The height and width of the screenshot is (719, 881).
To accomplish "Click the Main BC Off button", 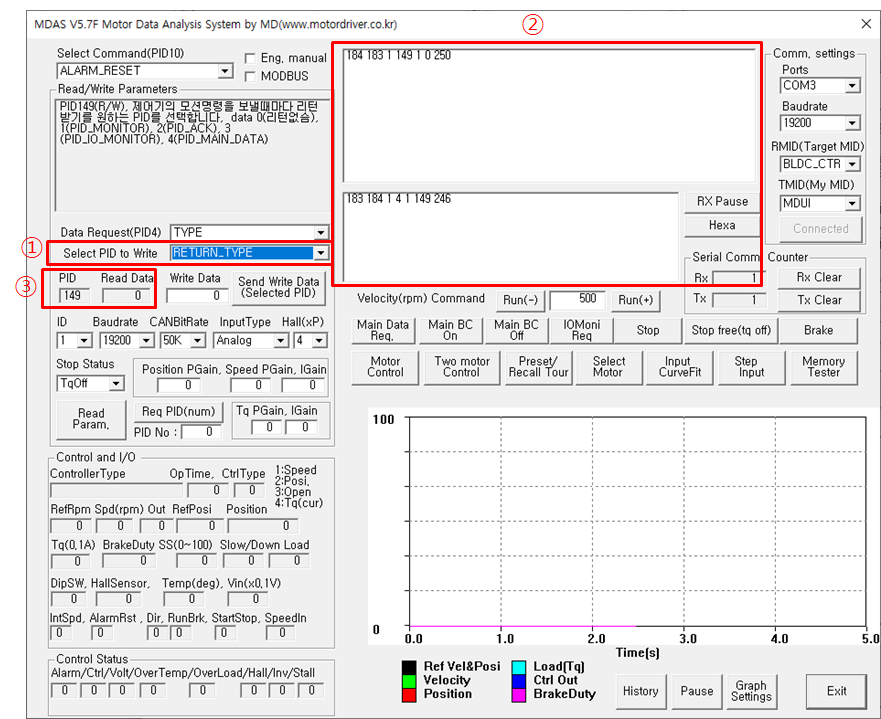I will [516, 330].
